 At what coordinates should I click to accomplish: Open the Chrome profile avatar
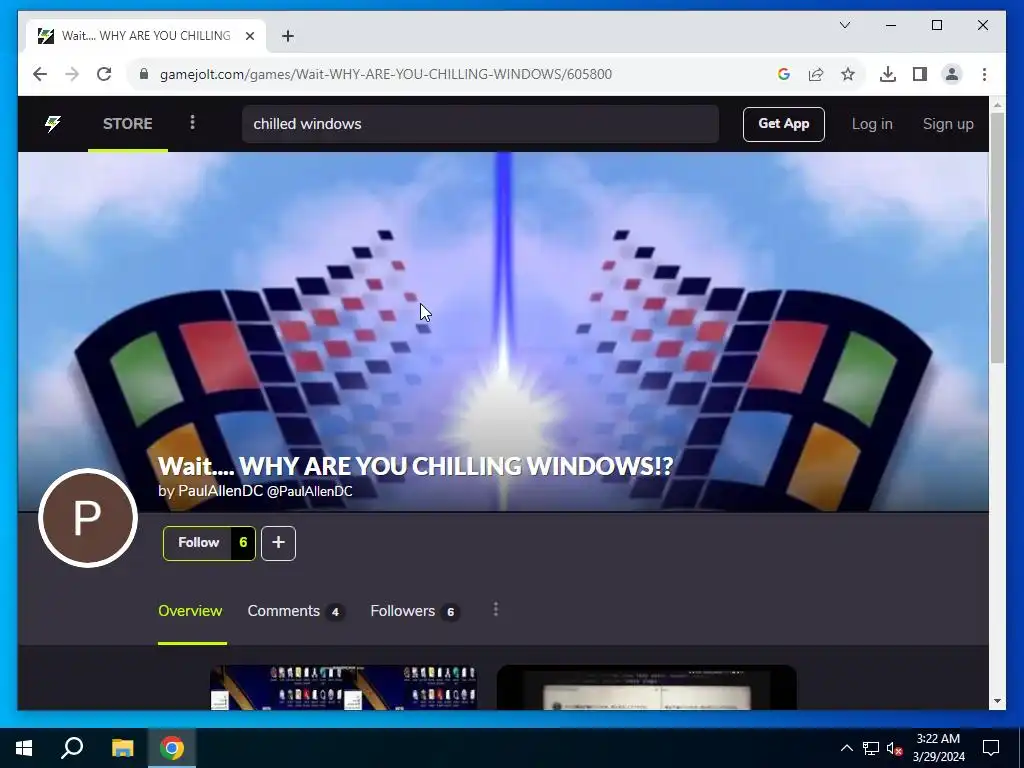[952, 74]
